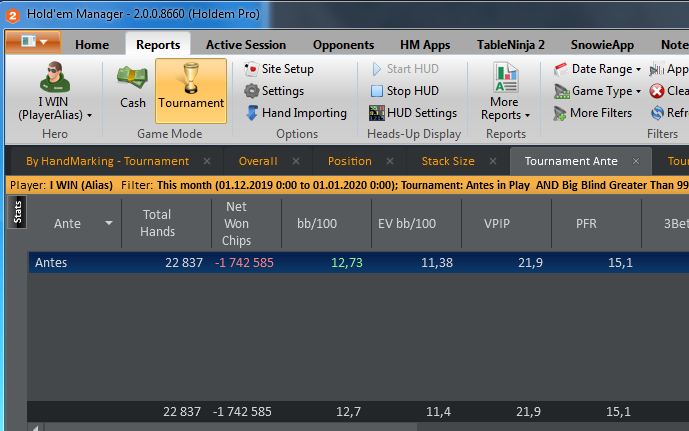
Task: Select the Reports ribbon tab
Action: pos(158,45)
